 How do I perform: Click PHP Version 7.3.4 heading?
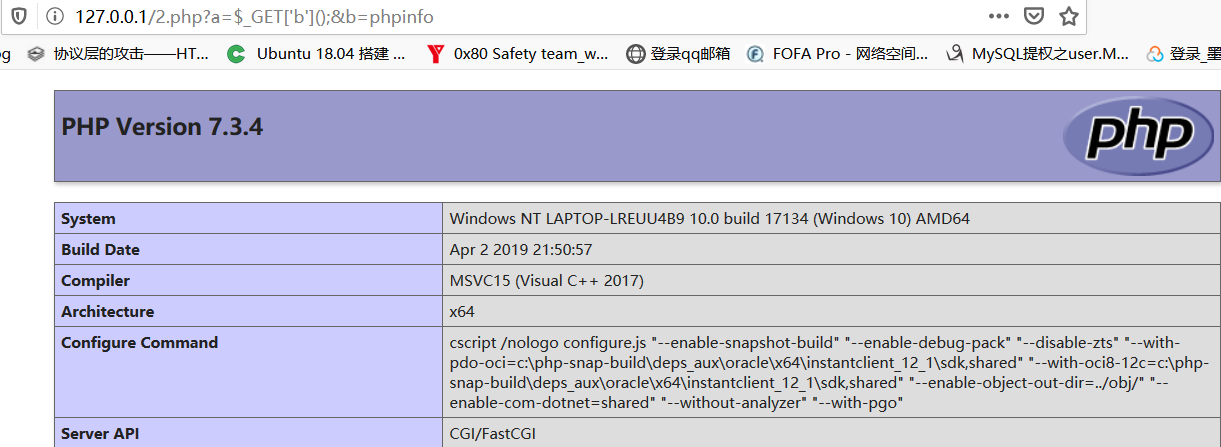162,127
